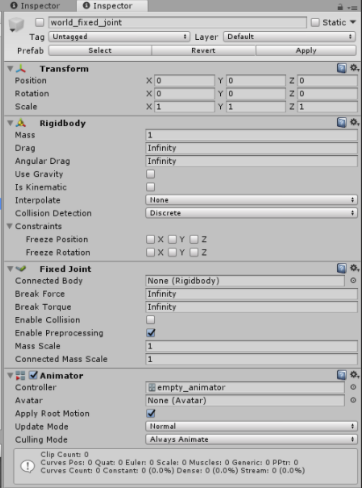Enable the Use Gravity checkbox

point(151,174)
